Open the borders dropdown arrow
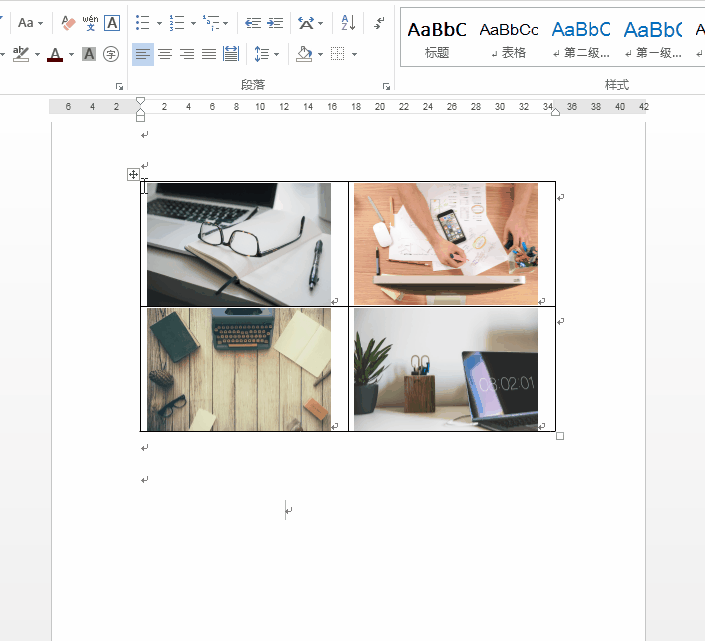 [x=354, y=55]
